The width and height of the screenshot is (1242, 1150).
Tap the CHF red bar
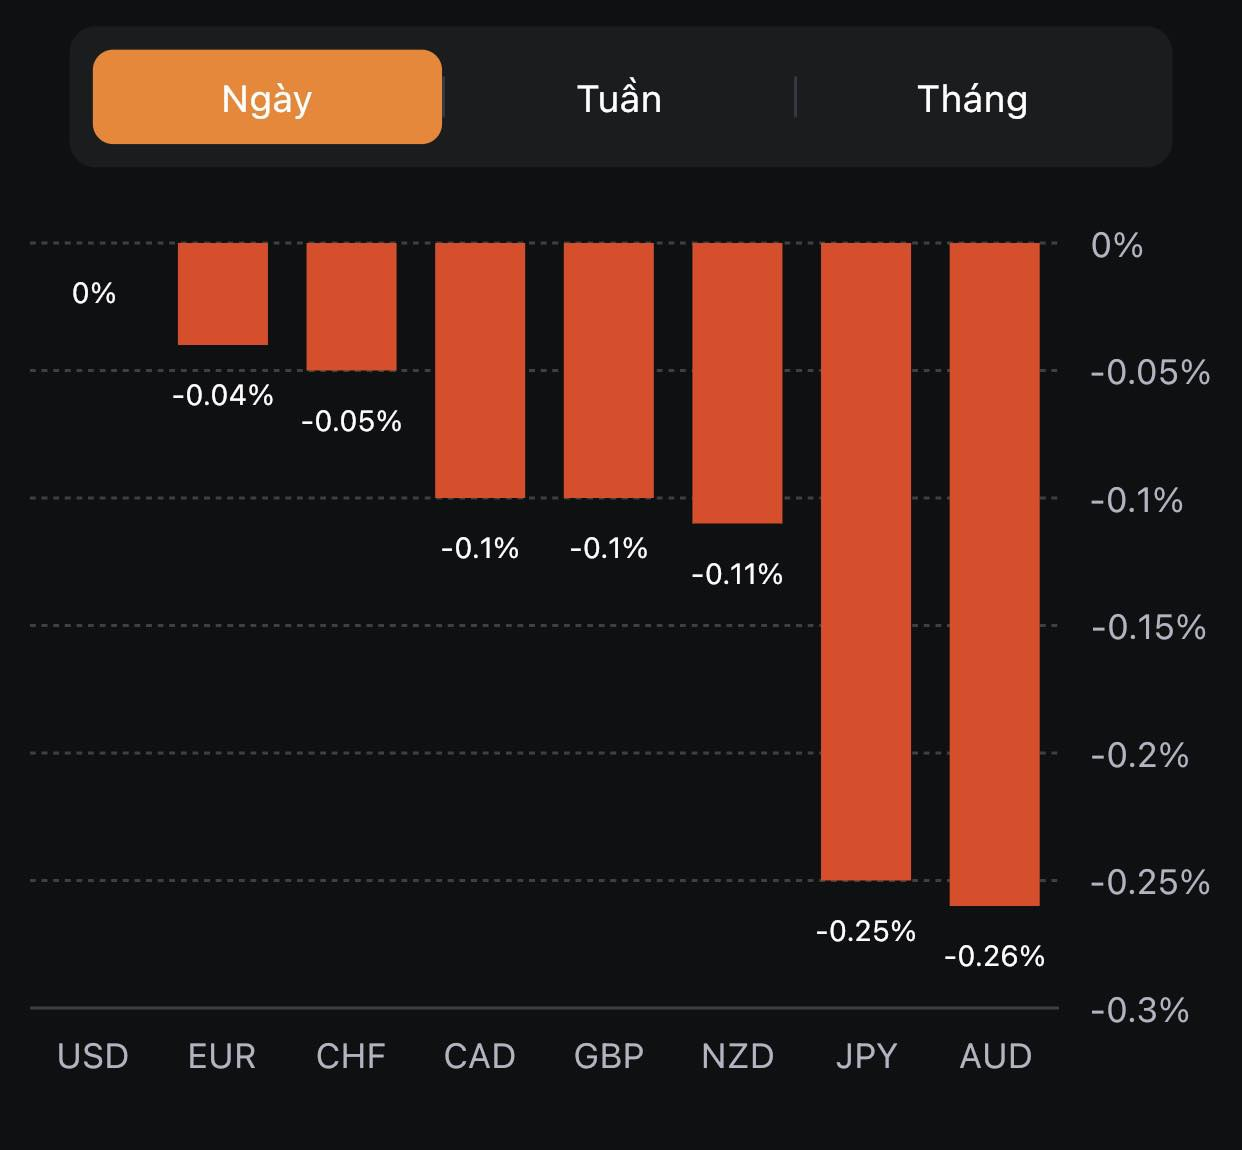(351, 307)
